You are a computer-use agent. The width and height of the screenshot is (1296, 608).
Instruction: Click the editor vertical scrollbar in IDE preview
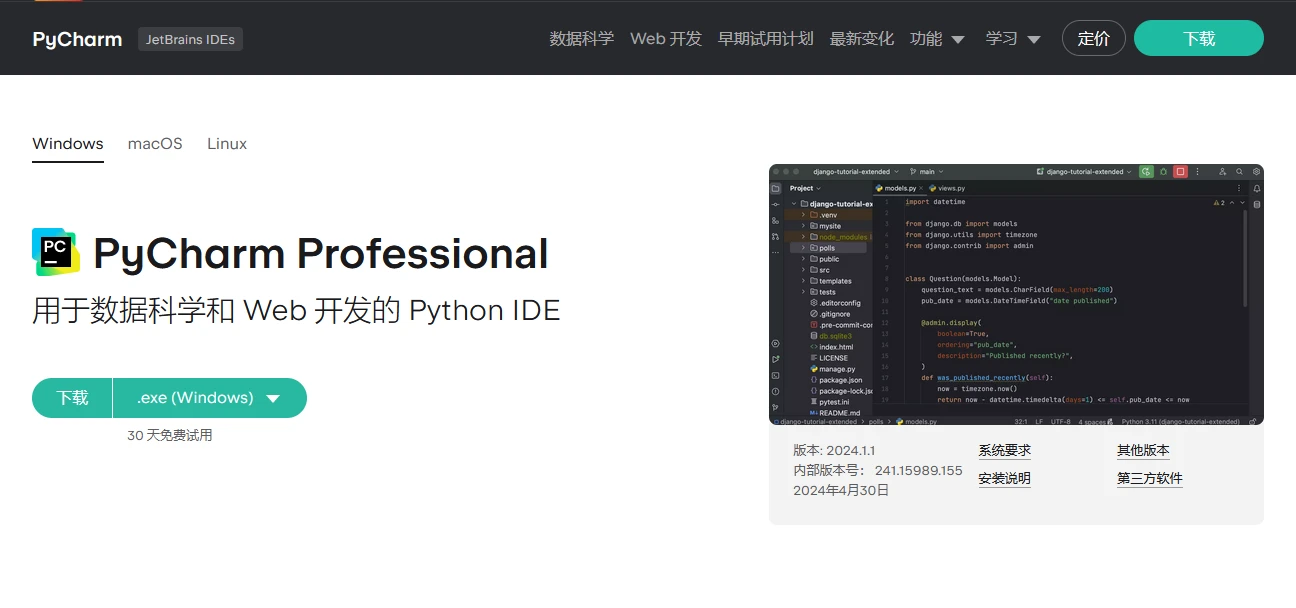[x=1246, y=258]
